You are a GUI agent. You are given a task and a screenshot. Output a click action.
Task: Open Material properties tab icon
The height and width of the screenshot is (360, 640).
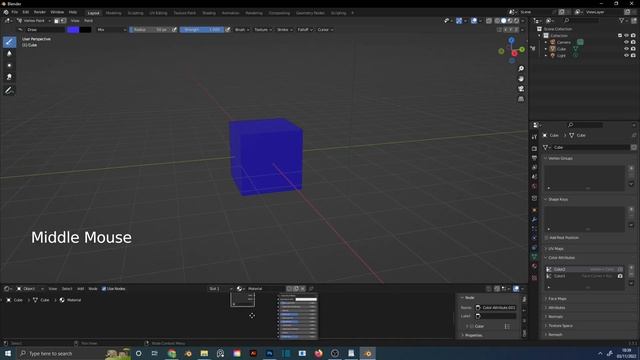point(534,266)
